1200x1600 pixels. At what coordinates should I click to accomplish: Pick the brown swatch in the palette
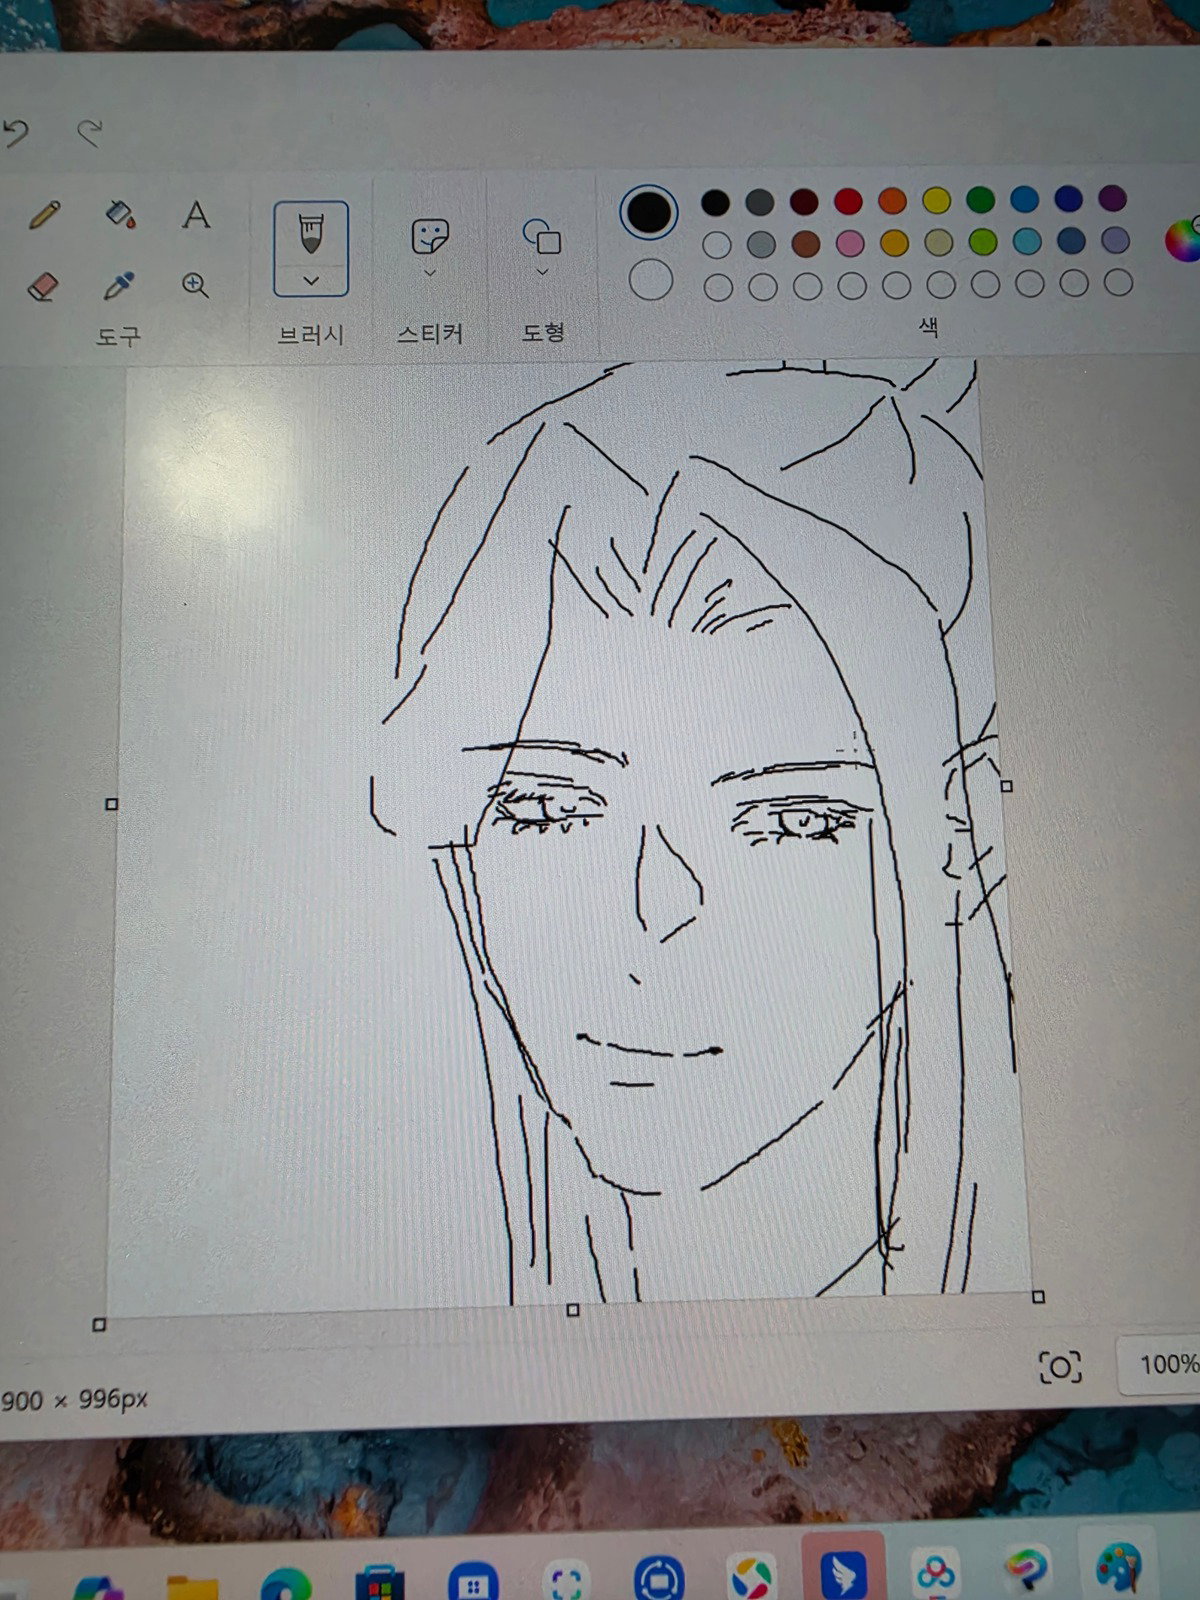pyautogui.click(x=806, y=244)
